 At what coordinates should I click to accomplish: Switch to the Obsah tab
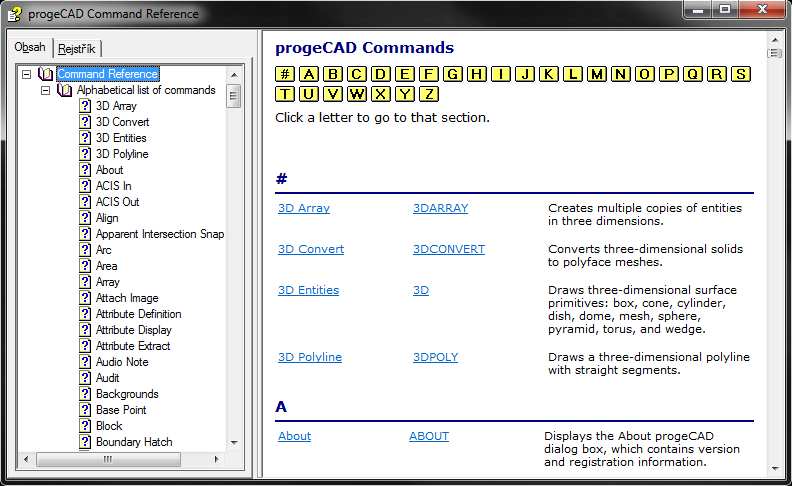(30, 47)
